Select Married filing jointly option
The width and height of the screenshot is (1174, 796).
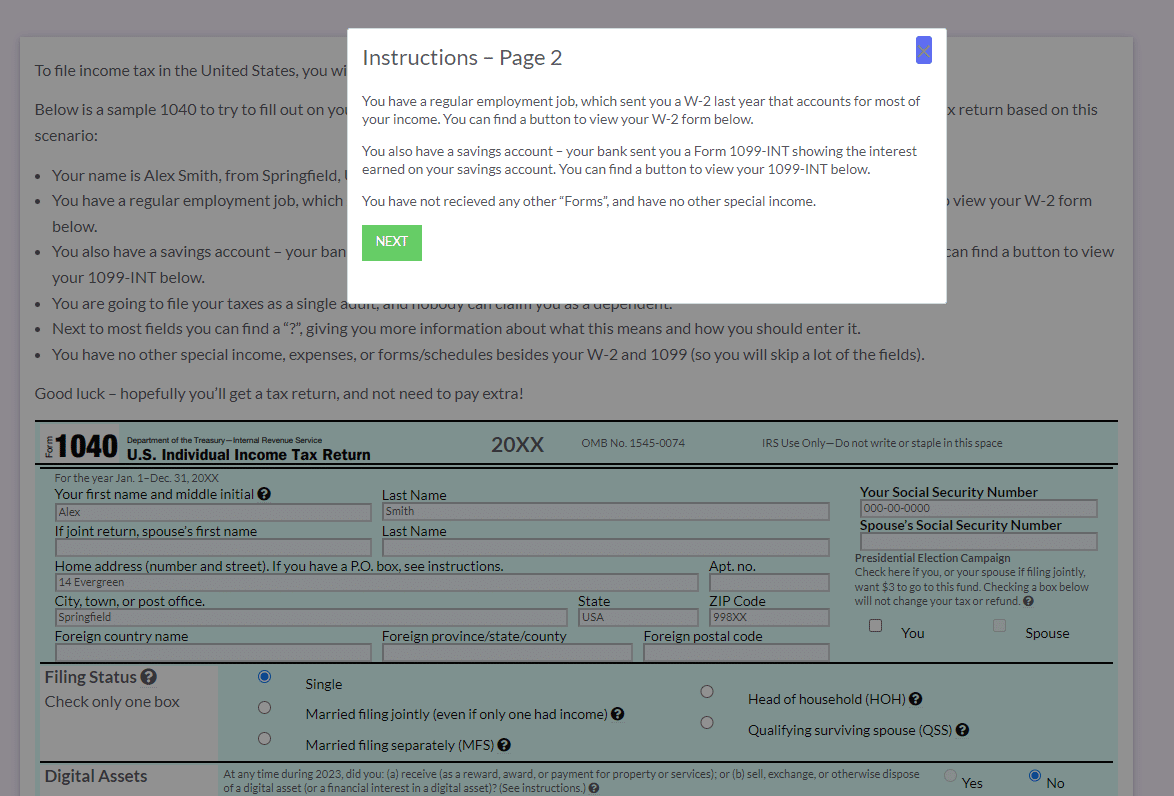264,707
